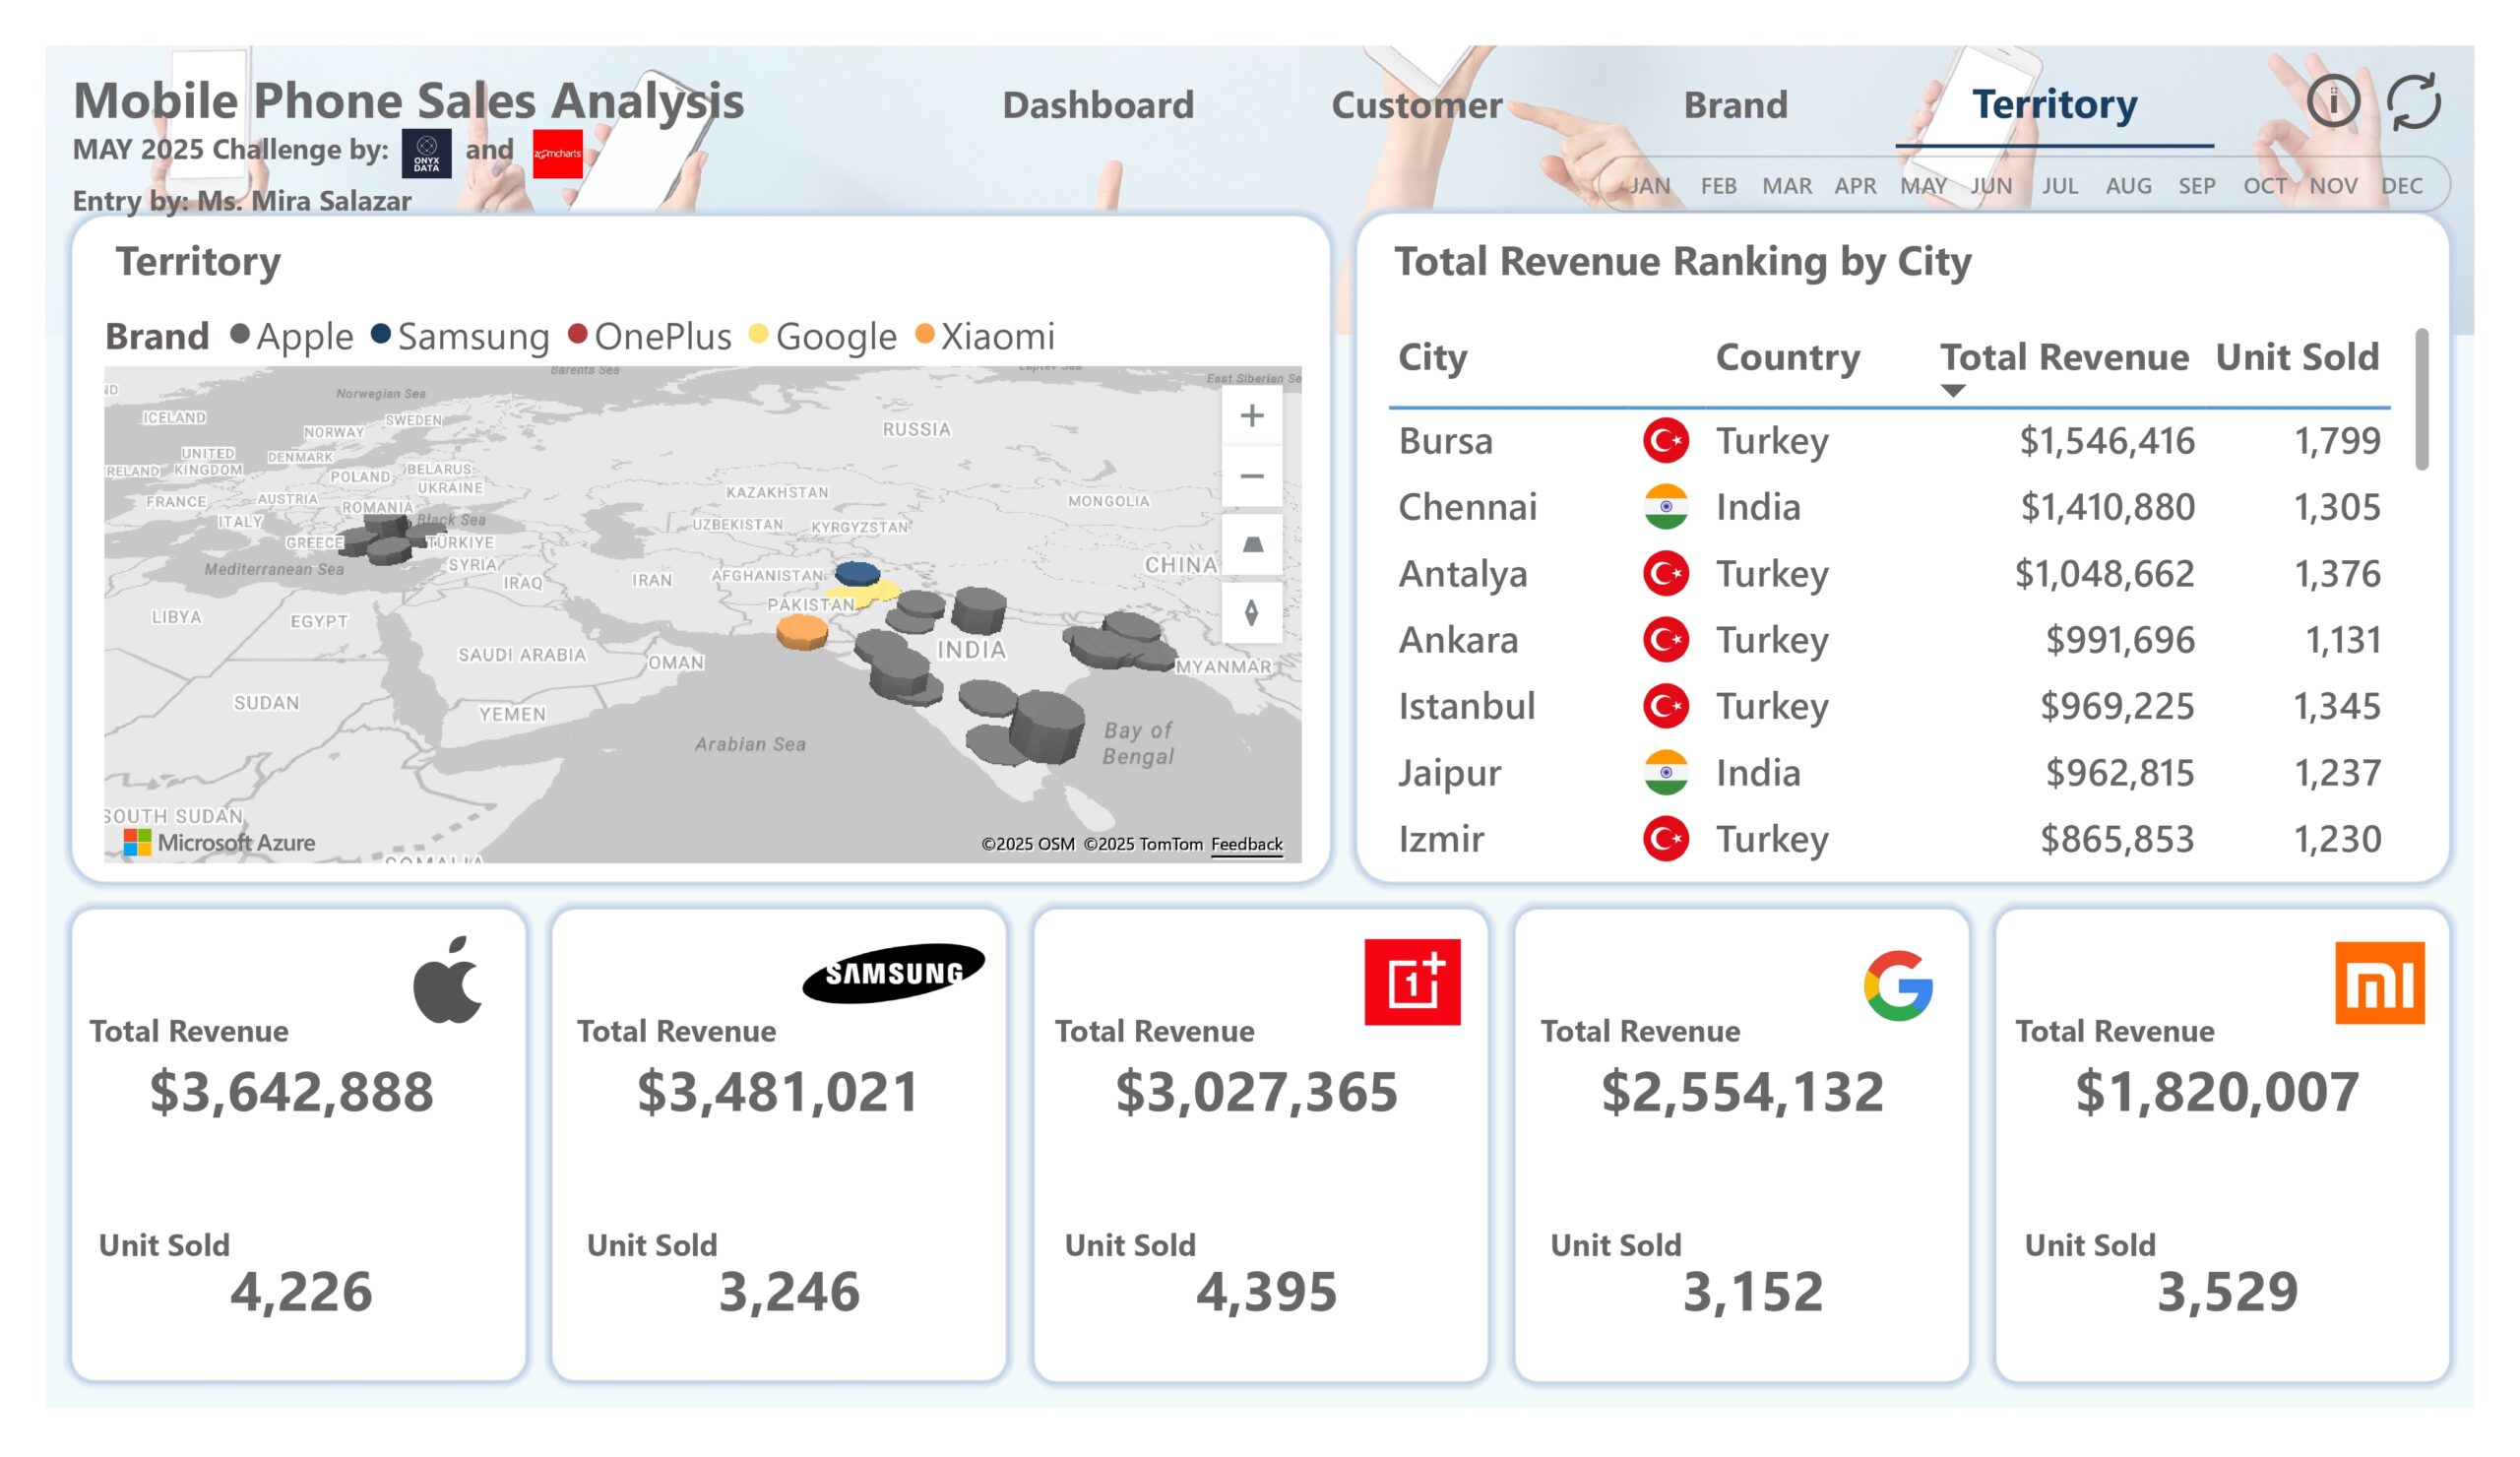Click the red ZoomCharts logo
This screenshot has height=1457, width=2520.
[557, 153]
